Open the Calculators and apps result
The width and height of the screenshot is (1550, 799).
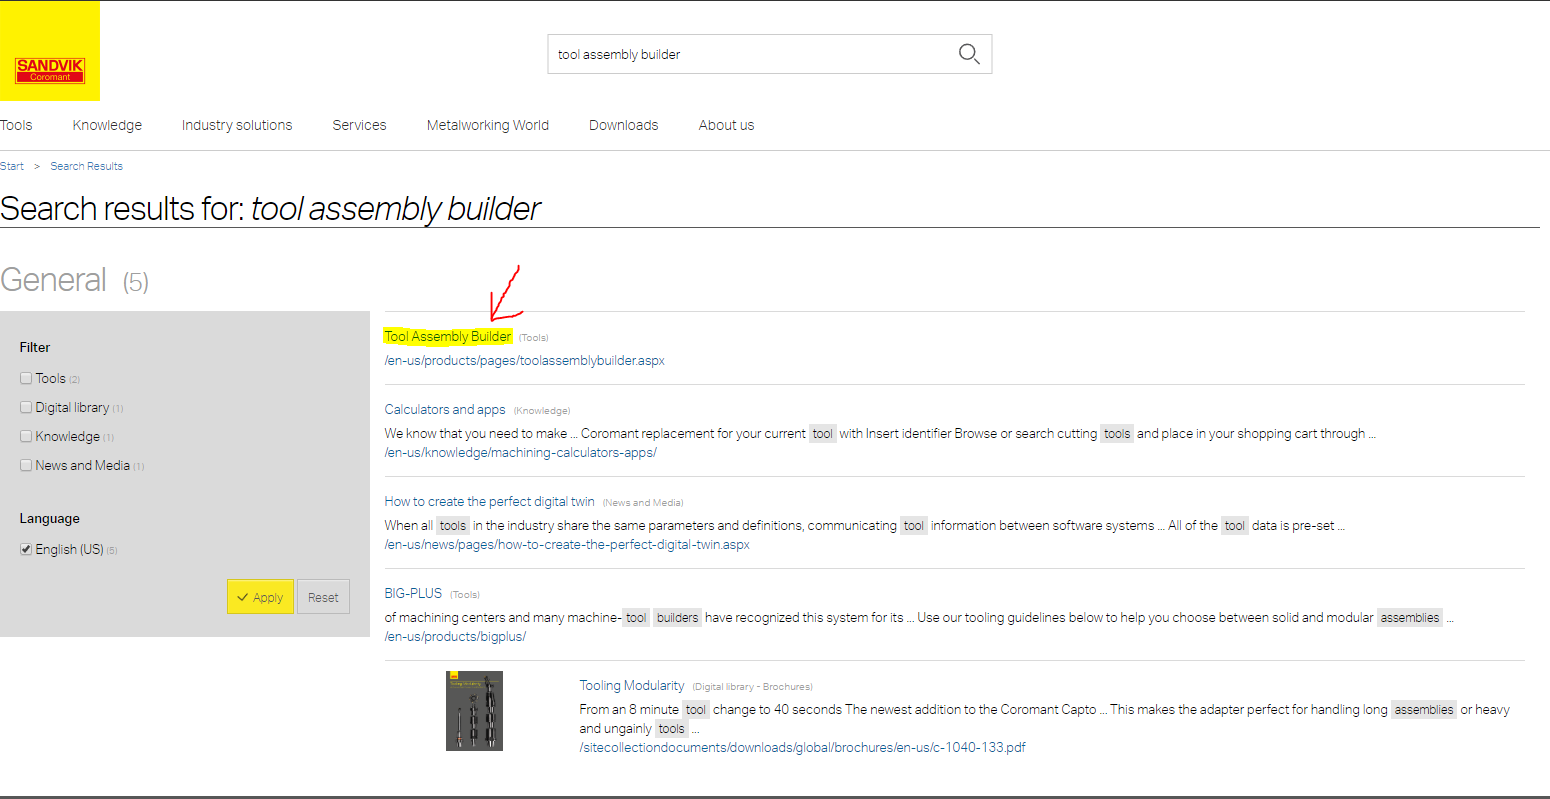(x=445, y=409)
